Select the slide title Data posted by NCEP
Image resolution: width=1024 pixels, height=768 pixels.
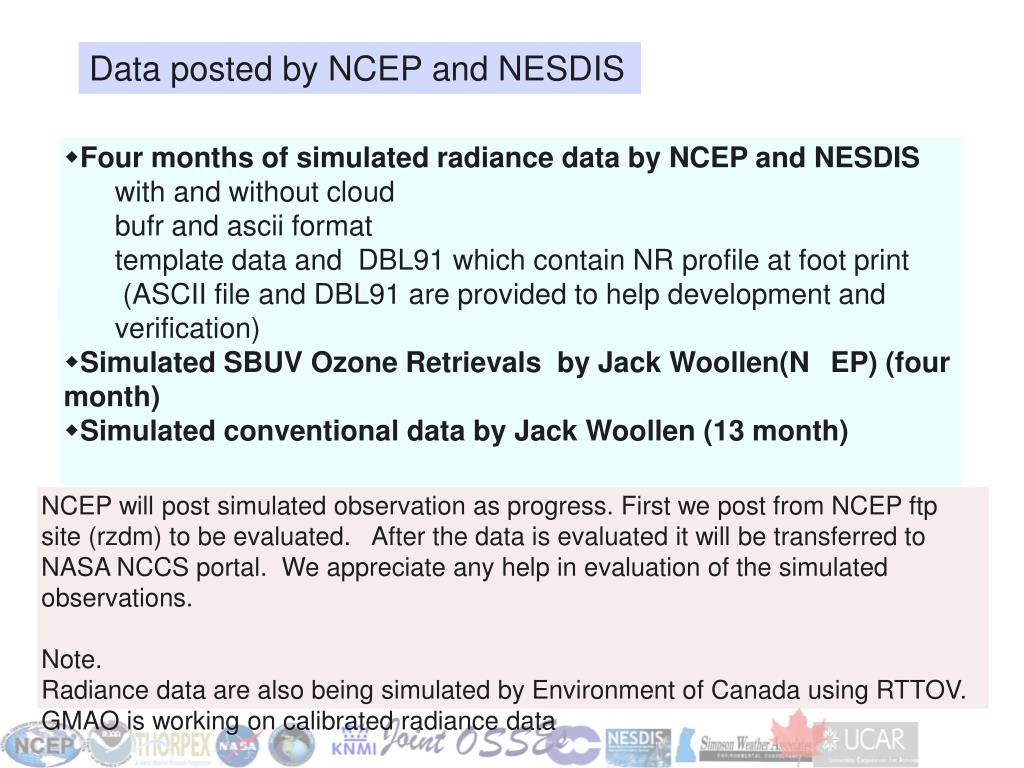click(x=359, y=68)
